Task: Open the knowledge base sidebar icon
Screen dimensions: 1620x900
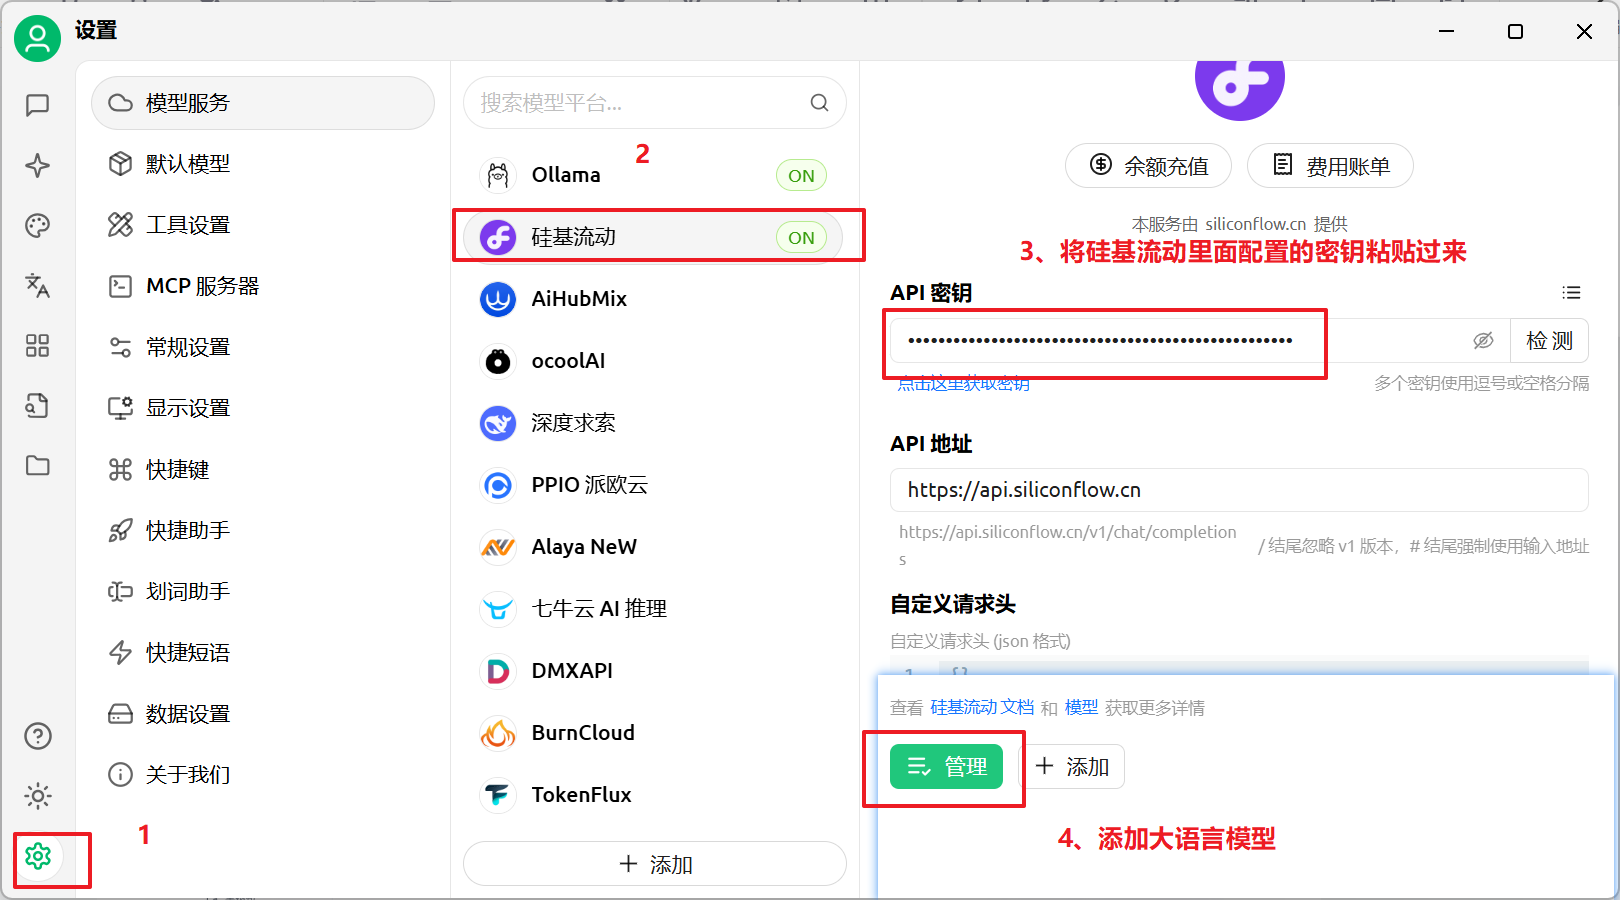Action: pos(37,405)
